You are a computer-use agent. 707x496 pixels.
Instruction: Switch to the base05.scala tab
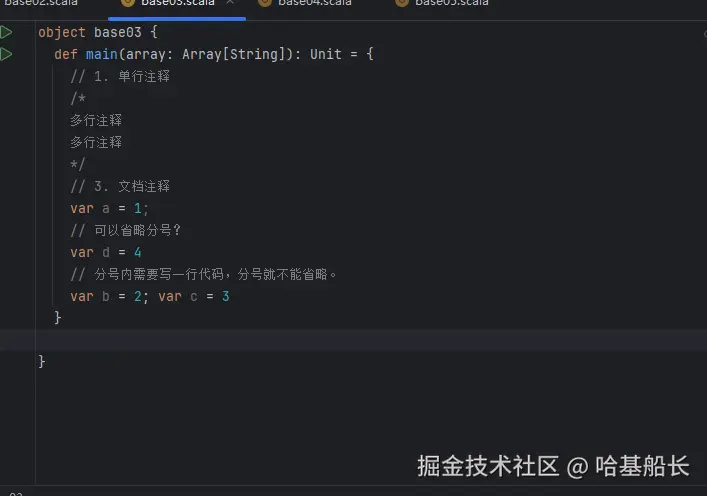tap(451, 3)
